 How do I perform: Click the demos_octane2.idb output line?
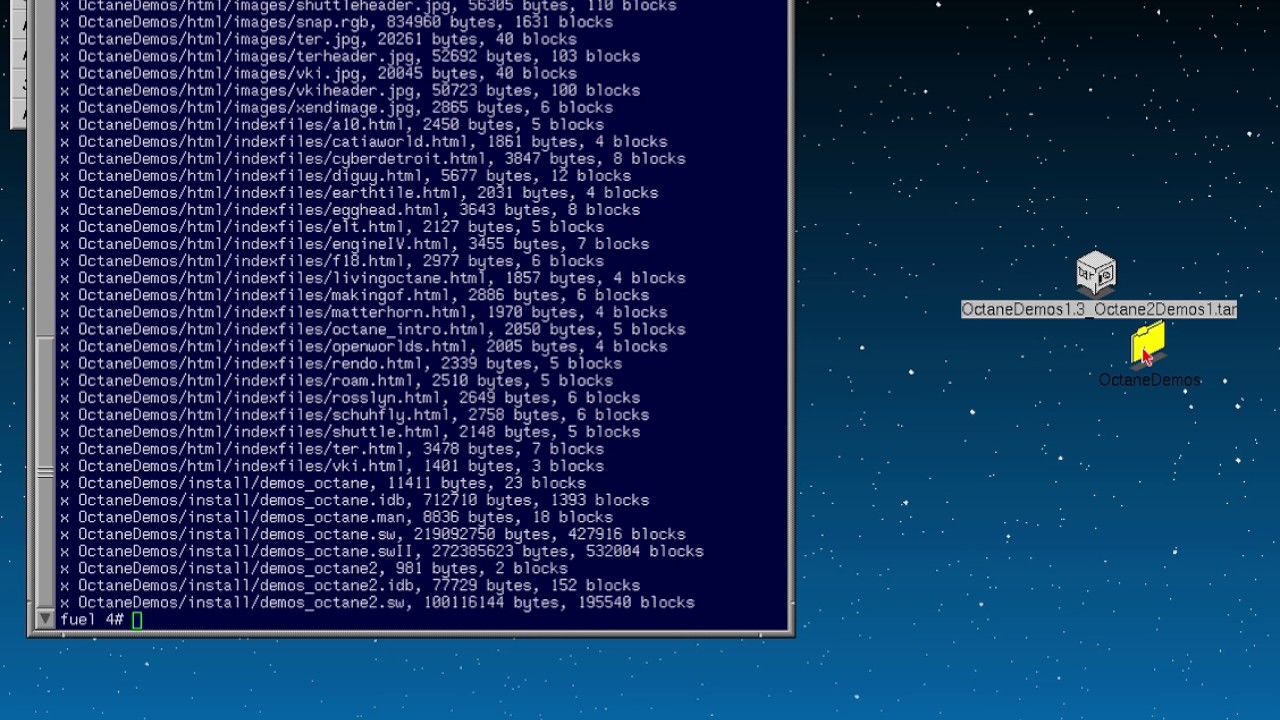349,586
